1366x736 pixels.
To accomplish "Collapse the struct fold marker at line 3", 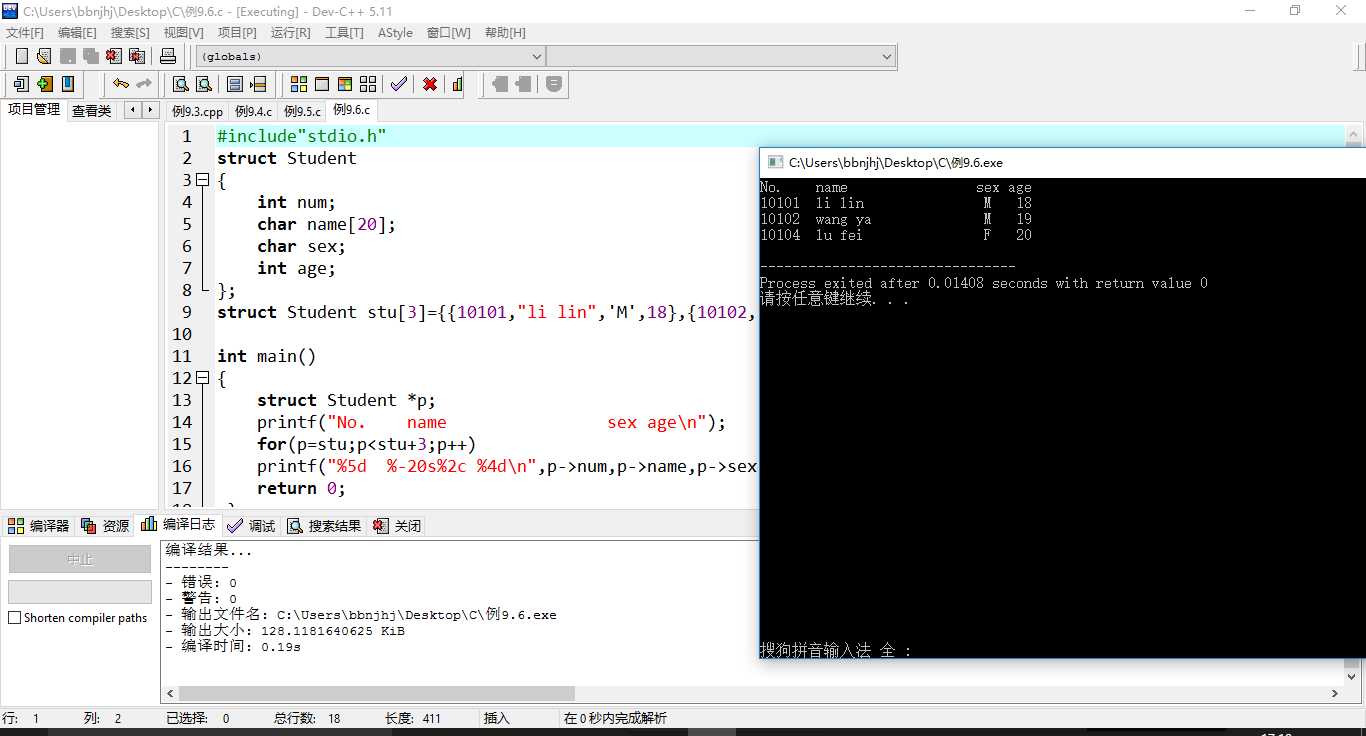I will 203,180.
